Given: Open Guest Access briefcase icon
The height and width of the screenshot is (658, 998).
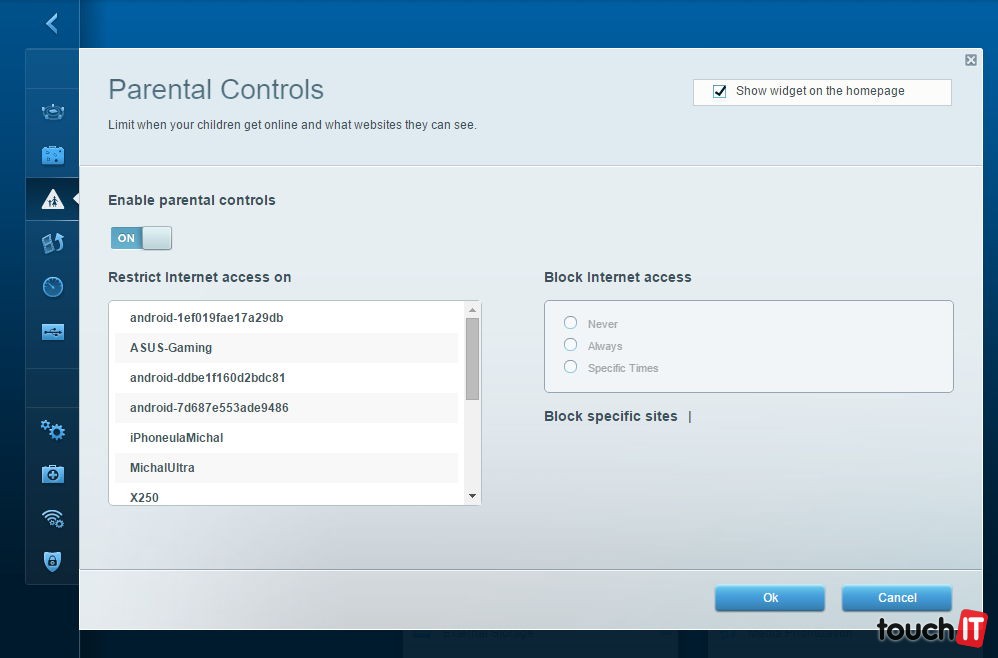Looking at the screenshot, I should (53, 155).
